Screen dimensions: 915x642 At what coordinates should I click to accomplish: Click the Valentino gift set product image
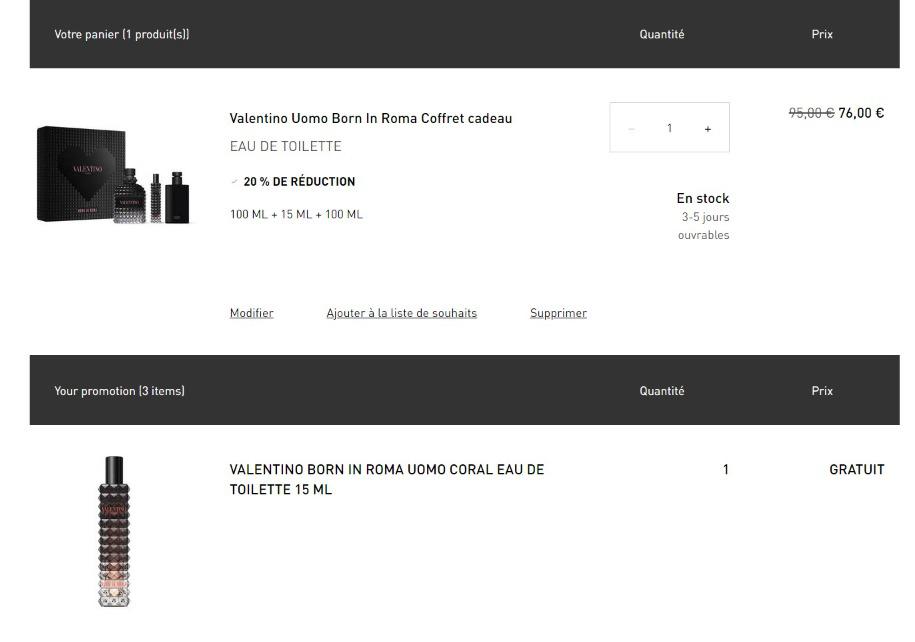(x=113, y=174)
